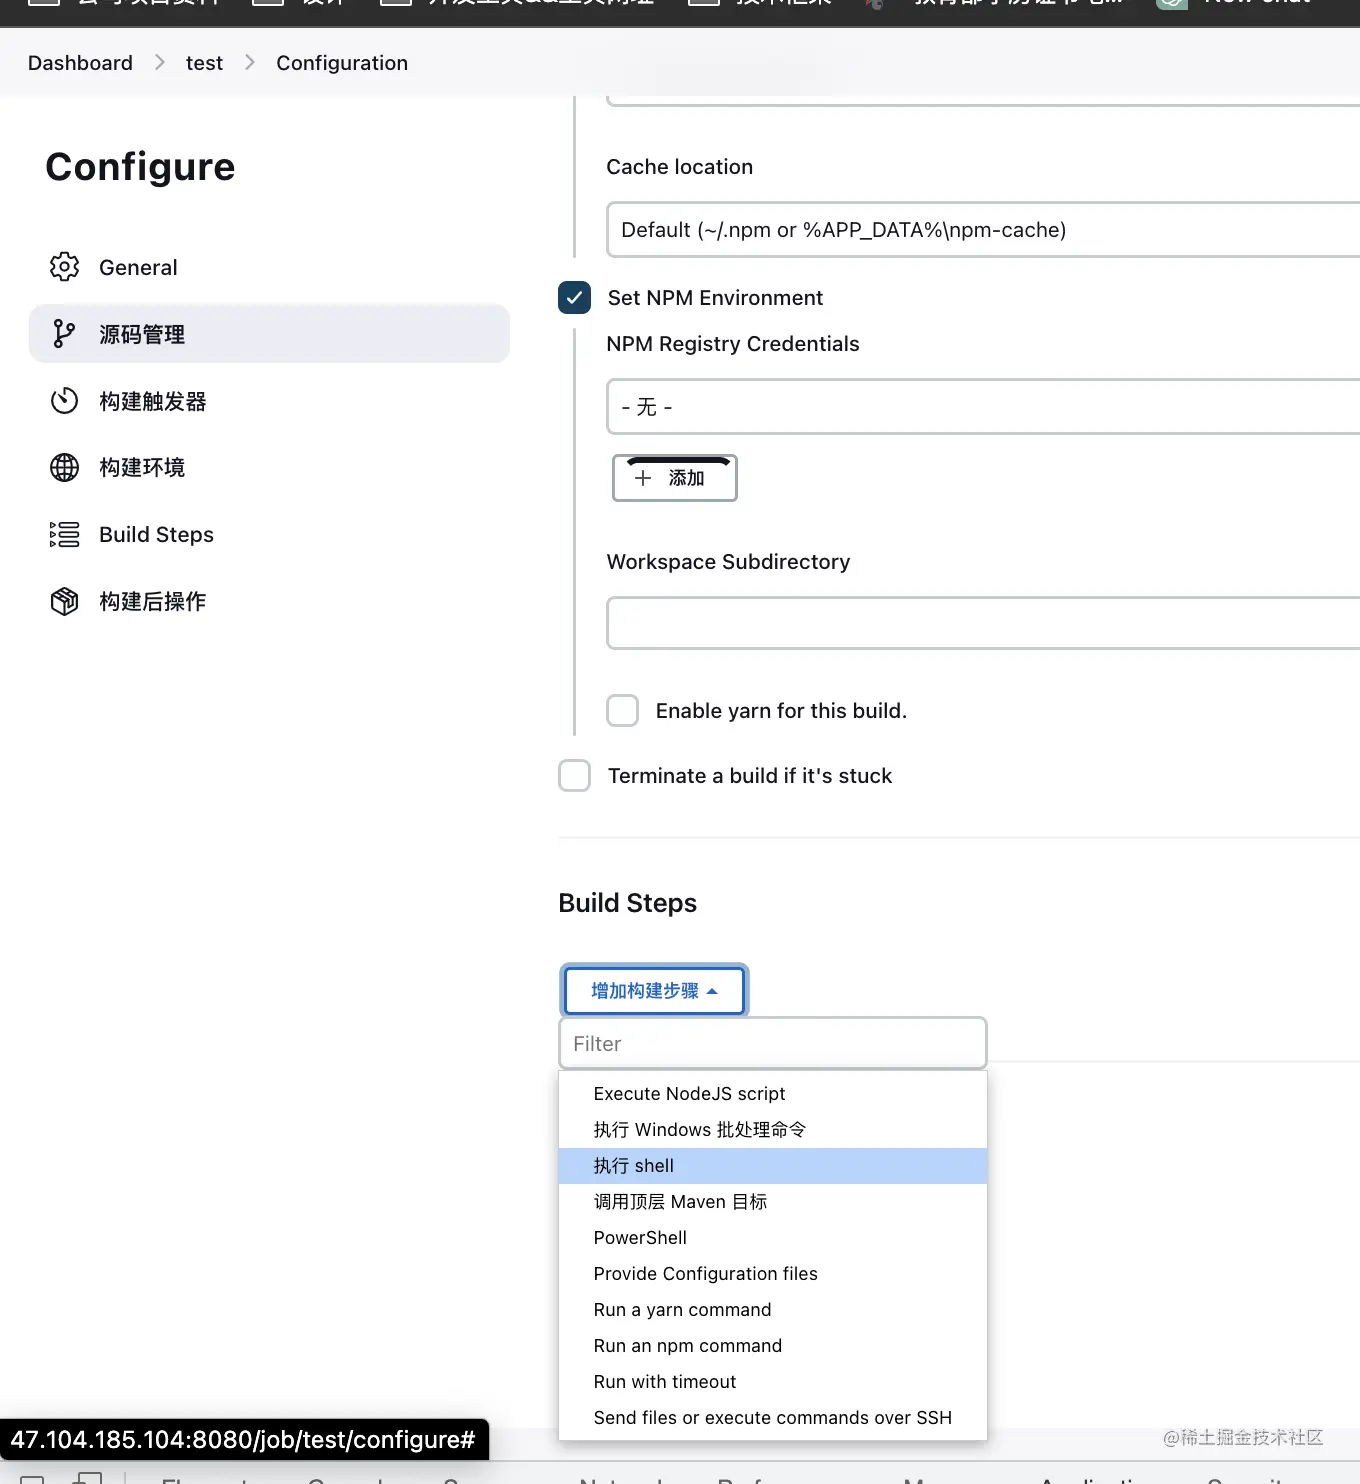Click the 构建触发器 clock icon
The image size is (1360, 1484).
(x=64, y=401)
